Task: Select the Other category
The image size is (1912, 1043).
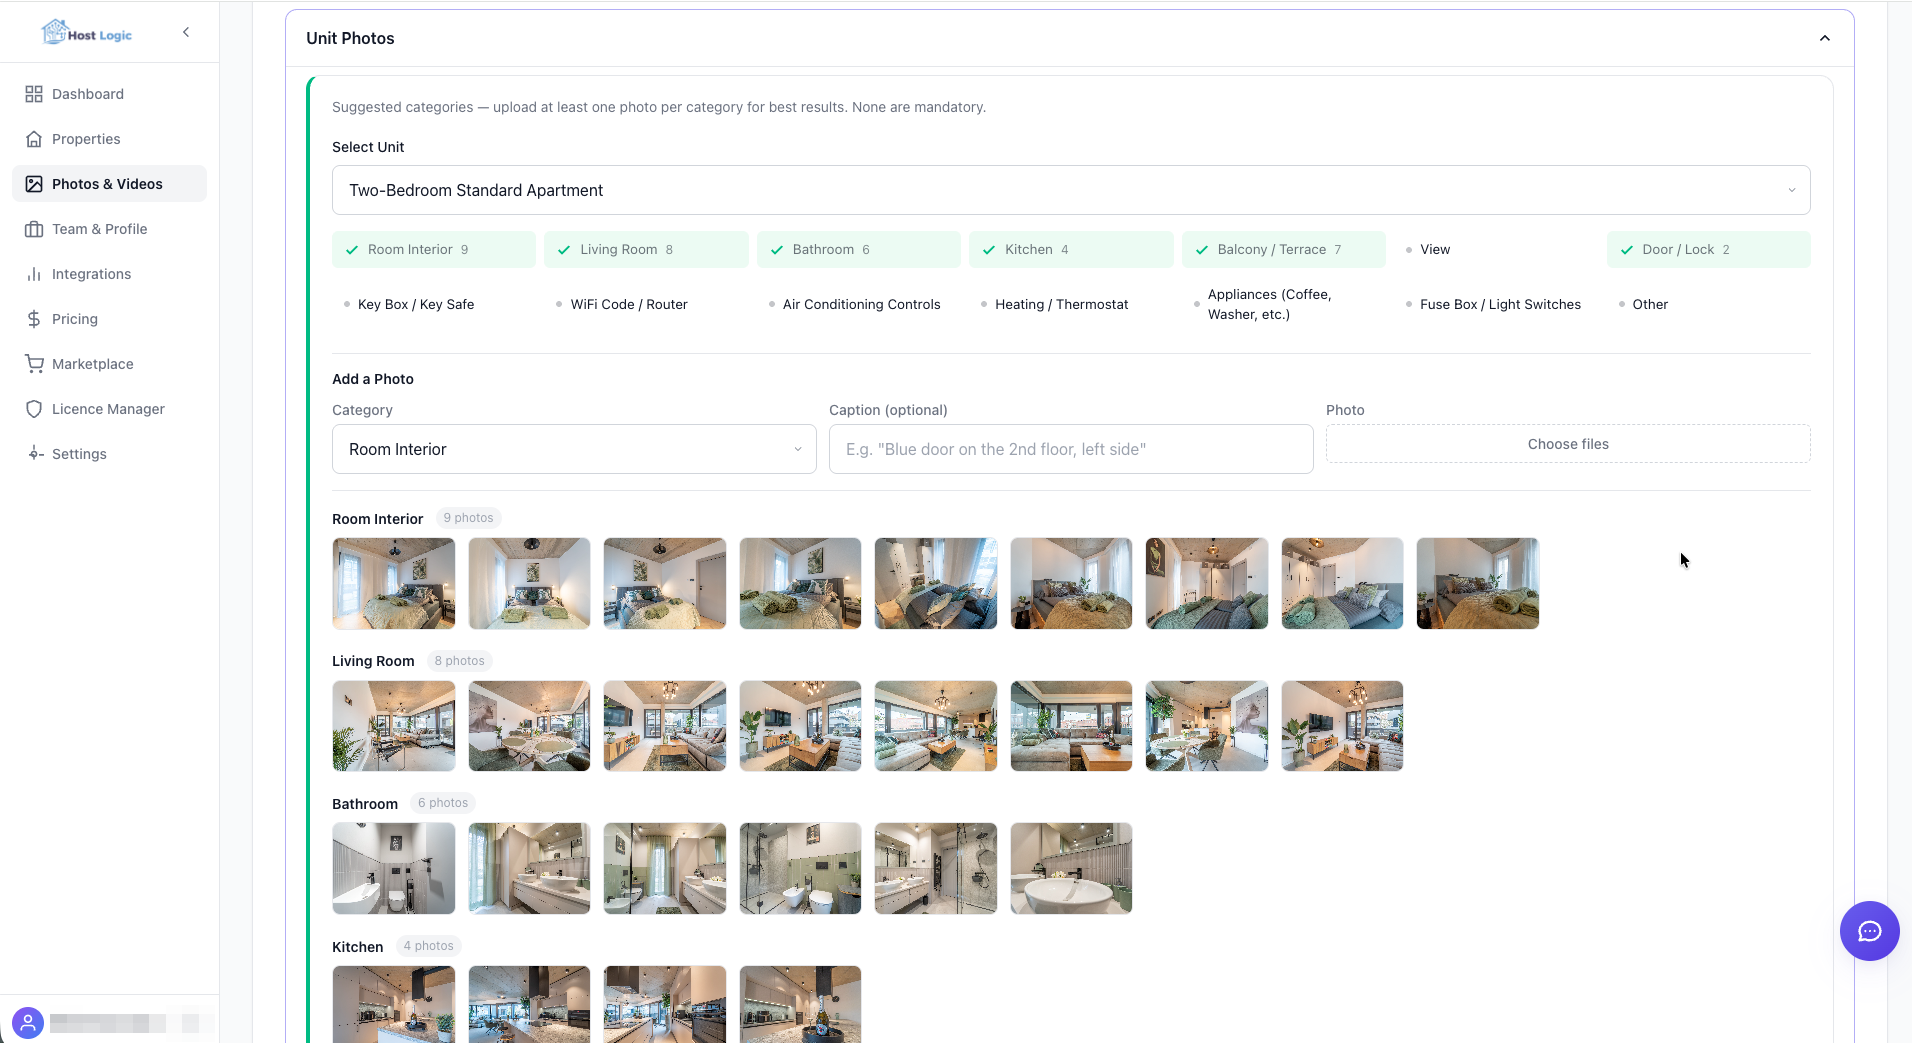Action: pos(1708,304)
